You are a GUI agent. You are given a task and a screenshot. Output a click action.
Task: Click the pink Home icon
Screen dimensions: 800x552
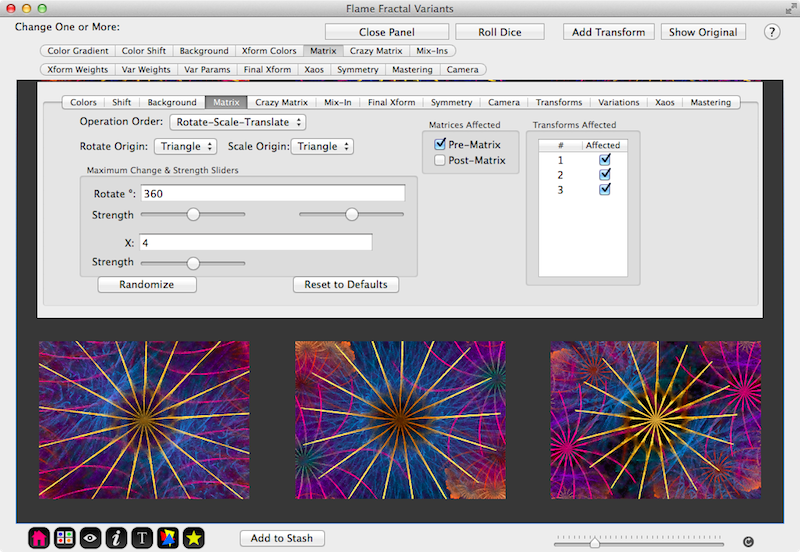point(39,538)
